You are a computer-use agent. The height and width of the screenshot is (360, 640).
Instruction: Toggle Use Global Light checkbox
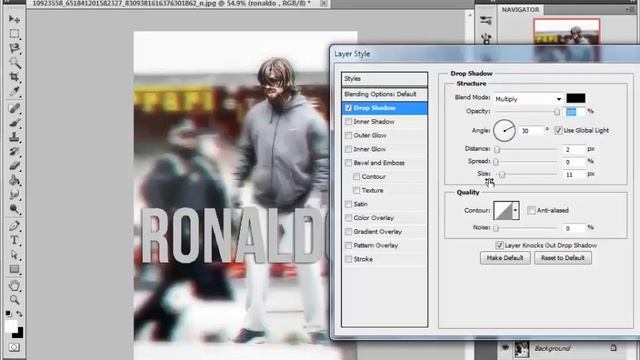tap(558, 131)
